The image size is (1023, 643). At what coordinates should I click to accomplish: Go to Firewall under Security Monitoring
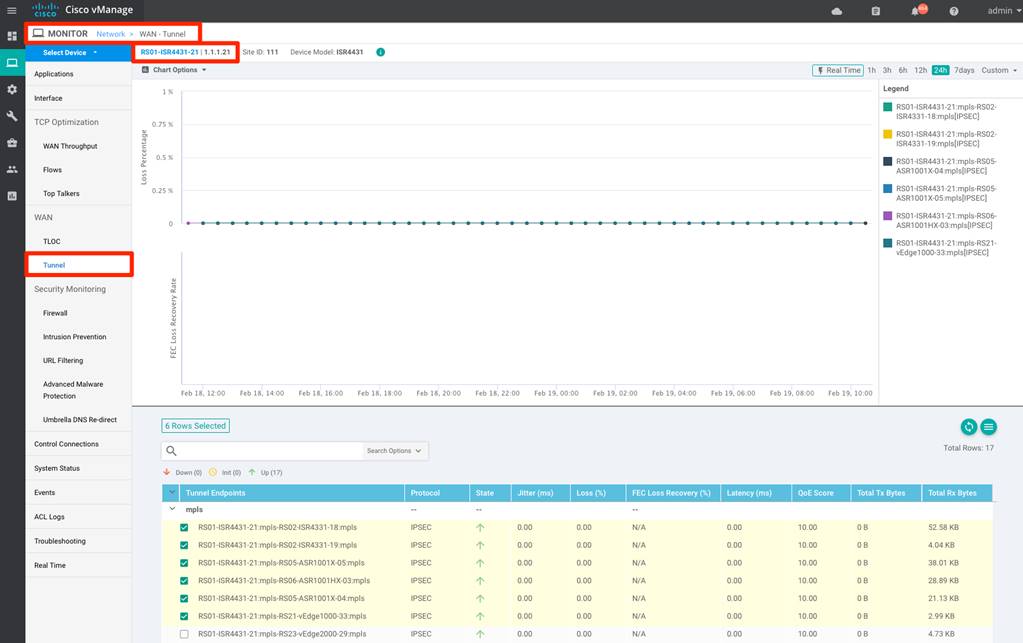55,313
